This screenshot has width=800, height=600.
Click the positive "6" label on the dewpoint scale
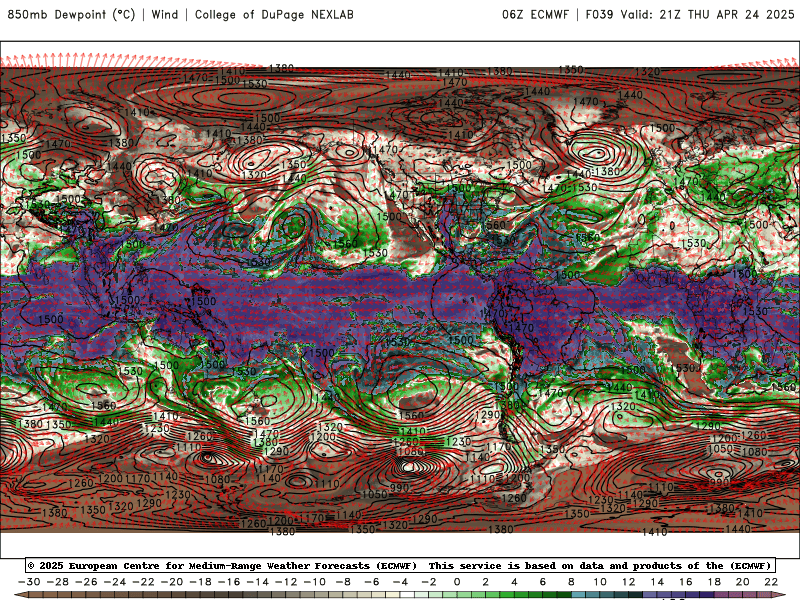point(543,582)
